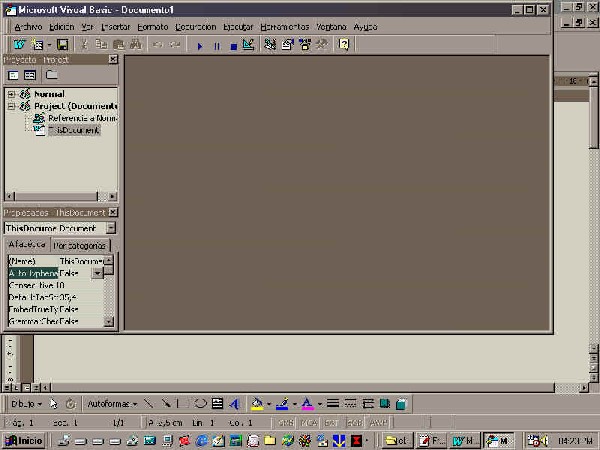Open the Ayuda menu
The image size is (600, 450).
pos(365,27)
